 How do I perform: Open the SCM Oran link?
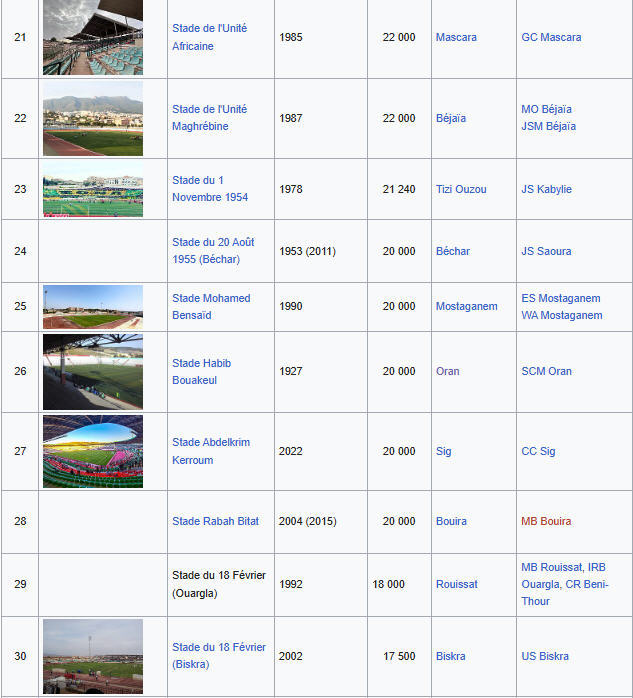(x=547, y=371)
